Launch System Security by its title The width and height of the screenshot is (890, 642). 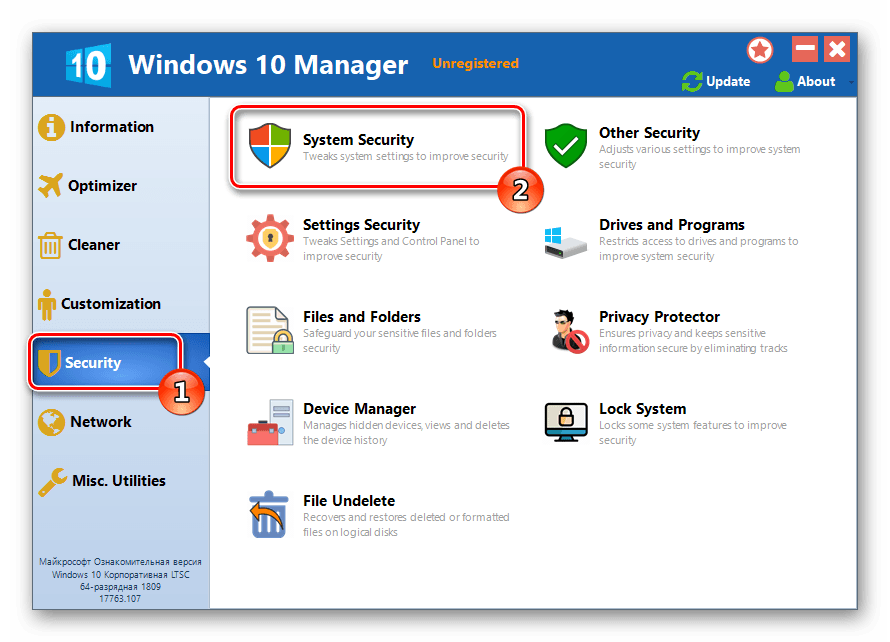[358, 140]
